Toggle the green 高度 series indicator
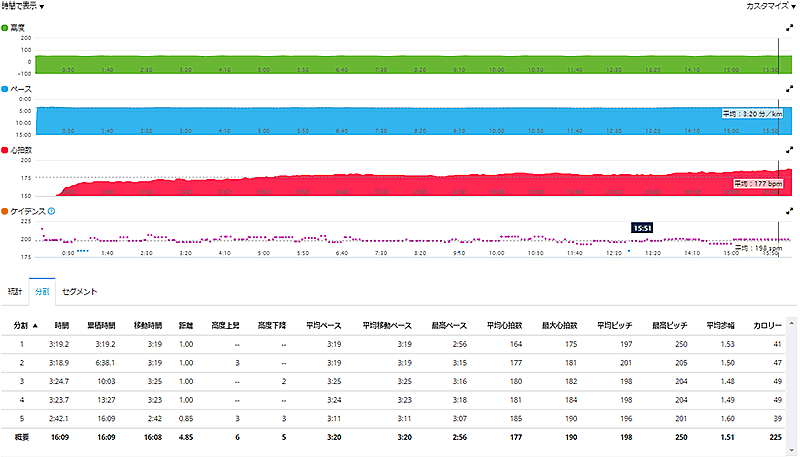 [x=5, y=29]
